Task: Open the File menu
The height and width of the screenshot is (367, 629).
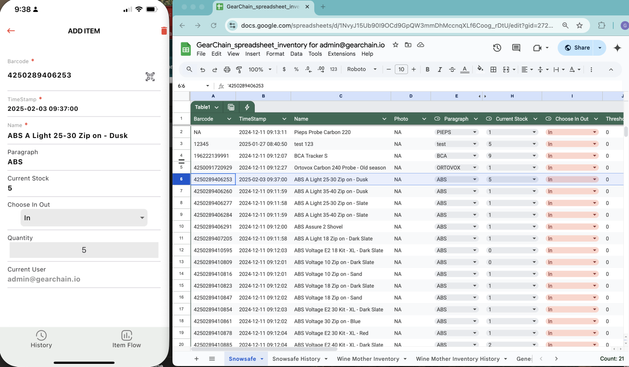Action: click(x=201, y=54)
